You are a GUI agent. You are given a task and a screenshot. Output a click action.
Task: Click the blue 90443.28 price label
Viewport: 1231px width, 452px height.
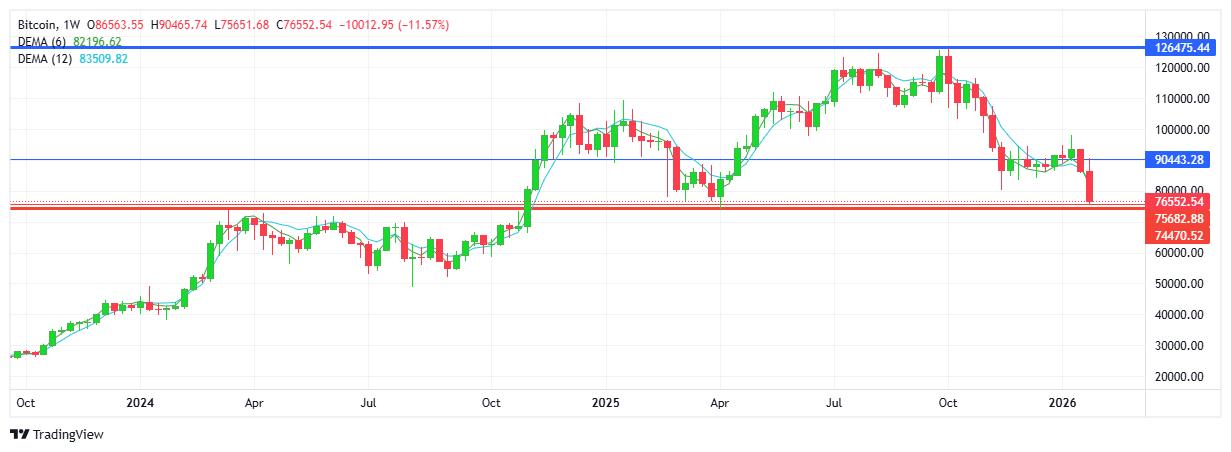click(x=1181, y=160)
